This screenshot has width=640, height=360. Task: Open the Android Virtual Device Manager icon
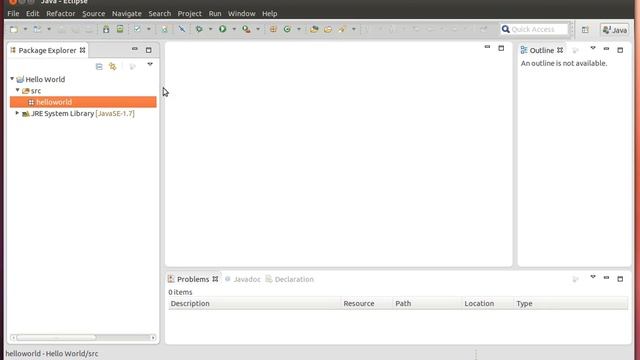pos(120,29)
